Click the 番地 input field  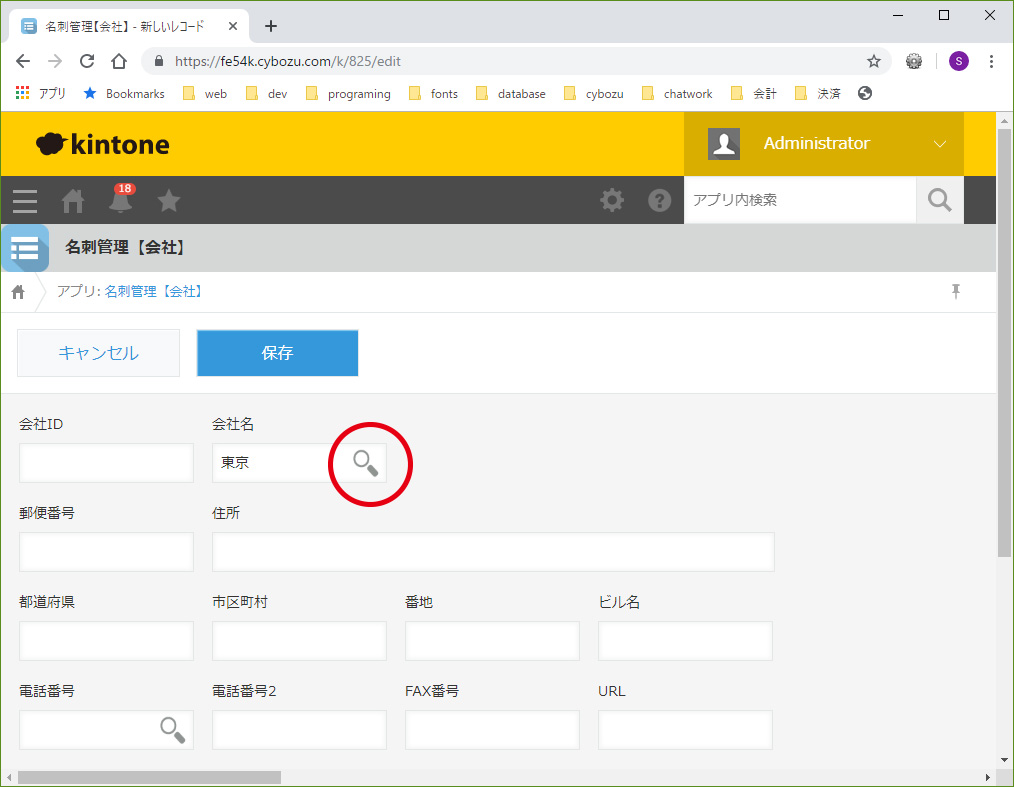(492, 641)
